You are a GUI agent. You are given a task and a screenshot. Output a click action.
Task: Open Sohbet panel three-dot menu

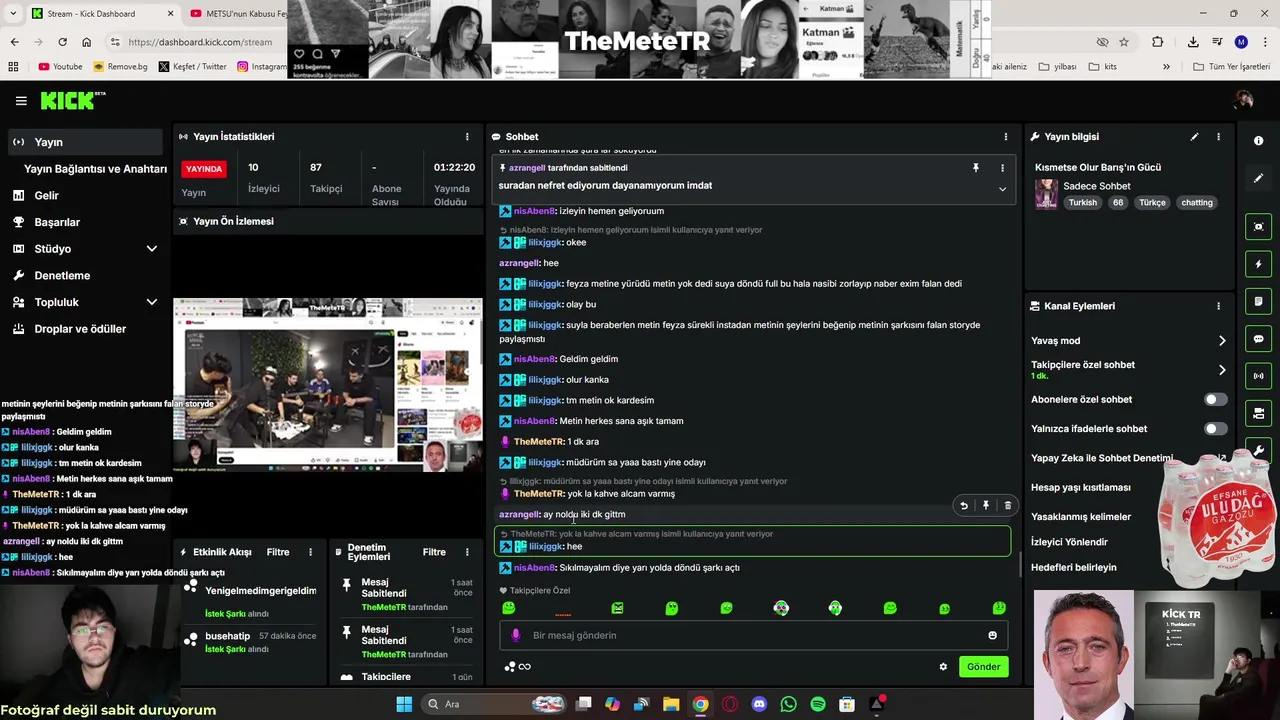point(1006,137)
